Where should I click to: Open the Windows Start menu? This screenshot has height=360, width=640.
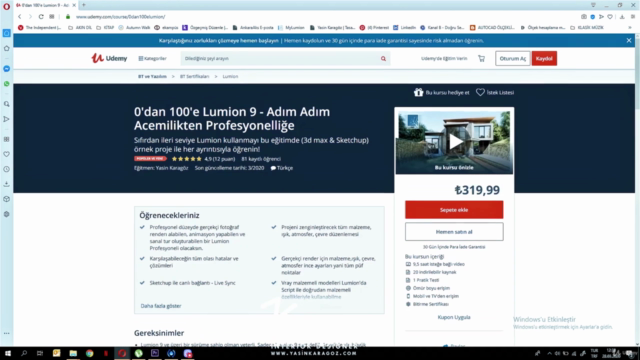[x=7, y=353]
